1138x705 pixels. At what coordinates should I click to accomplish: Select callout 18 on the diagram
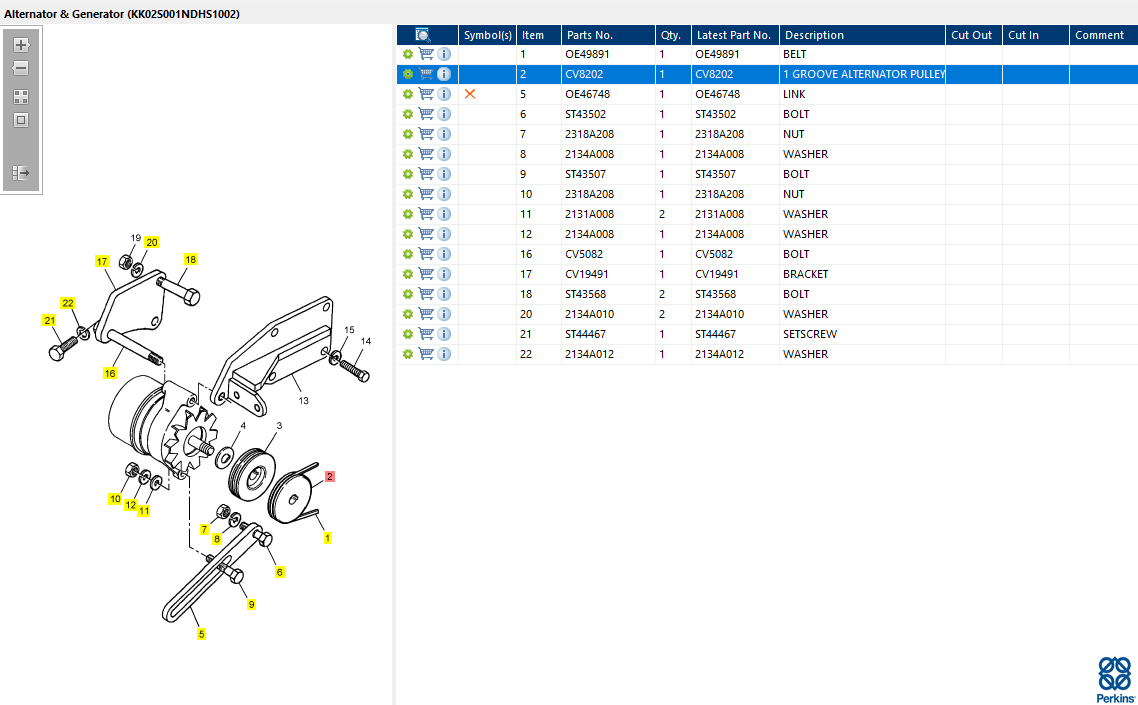[x=190, y=259]
